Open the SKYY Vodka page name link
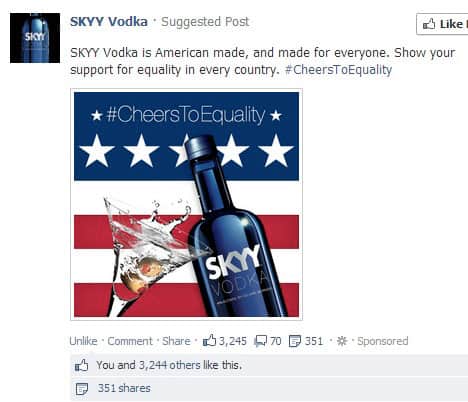The width and height of the screenshot is (468, 402). 109,22
